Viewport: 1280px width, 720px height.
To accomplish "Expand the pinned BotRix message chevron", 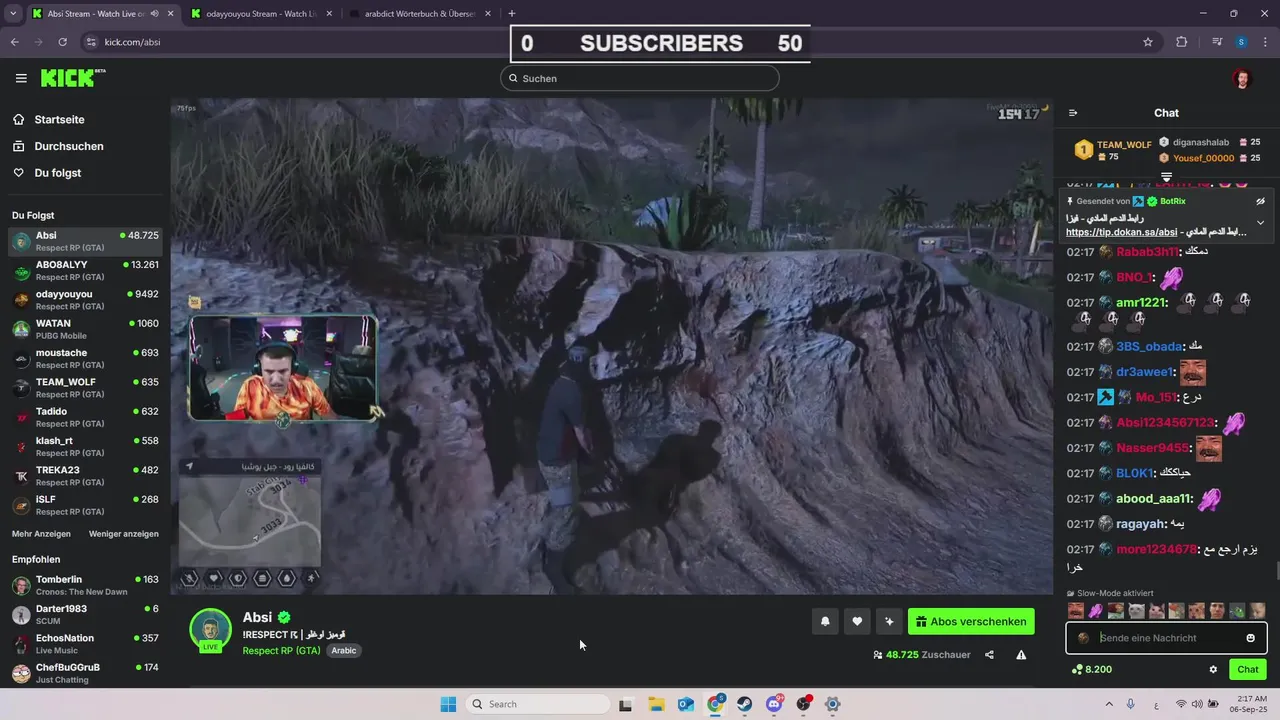I will click(x=1260, y=223).
